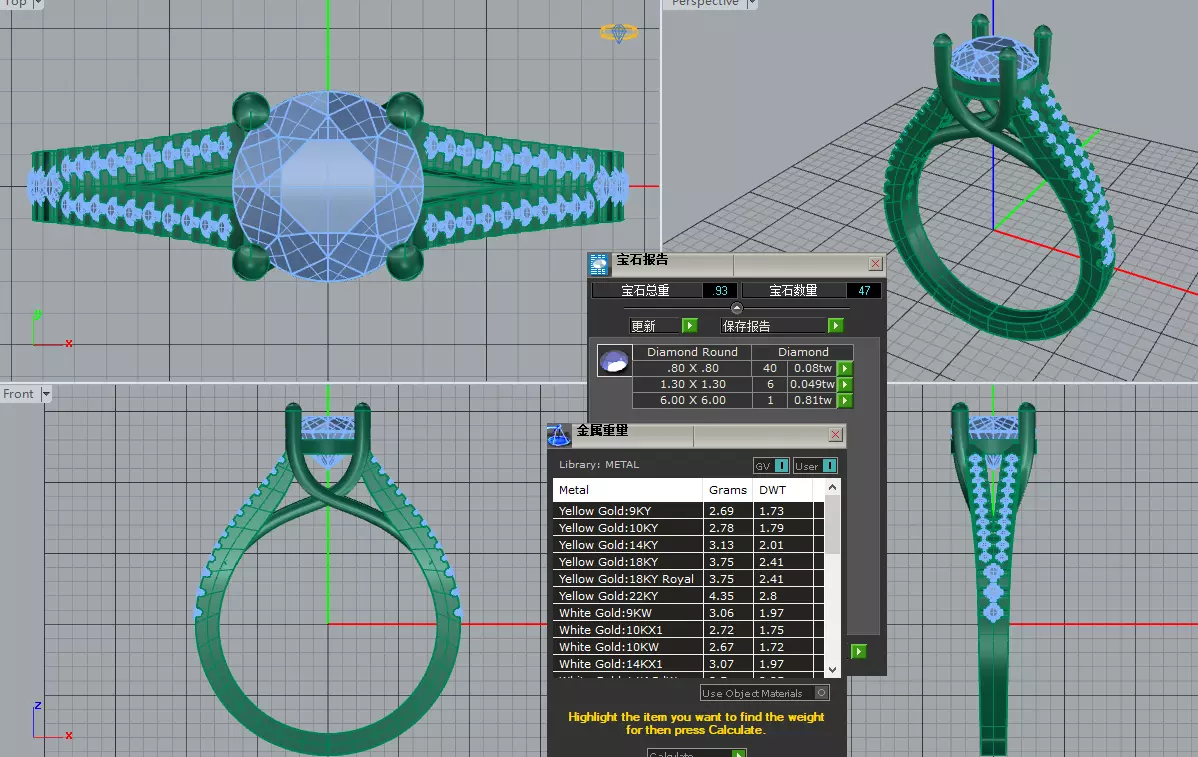
Task: Click metal list scrollbar down arrow
Action: (833, 669)
